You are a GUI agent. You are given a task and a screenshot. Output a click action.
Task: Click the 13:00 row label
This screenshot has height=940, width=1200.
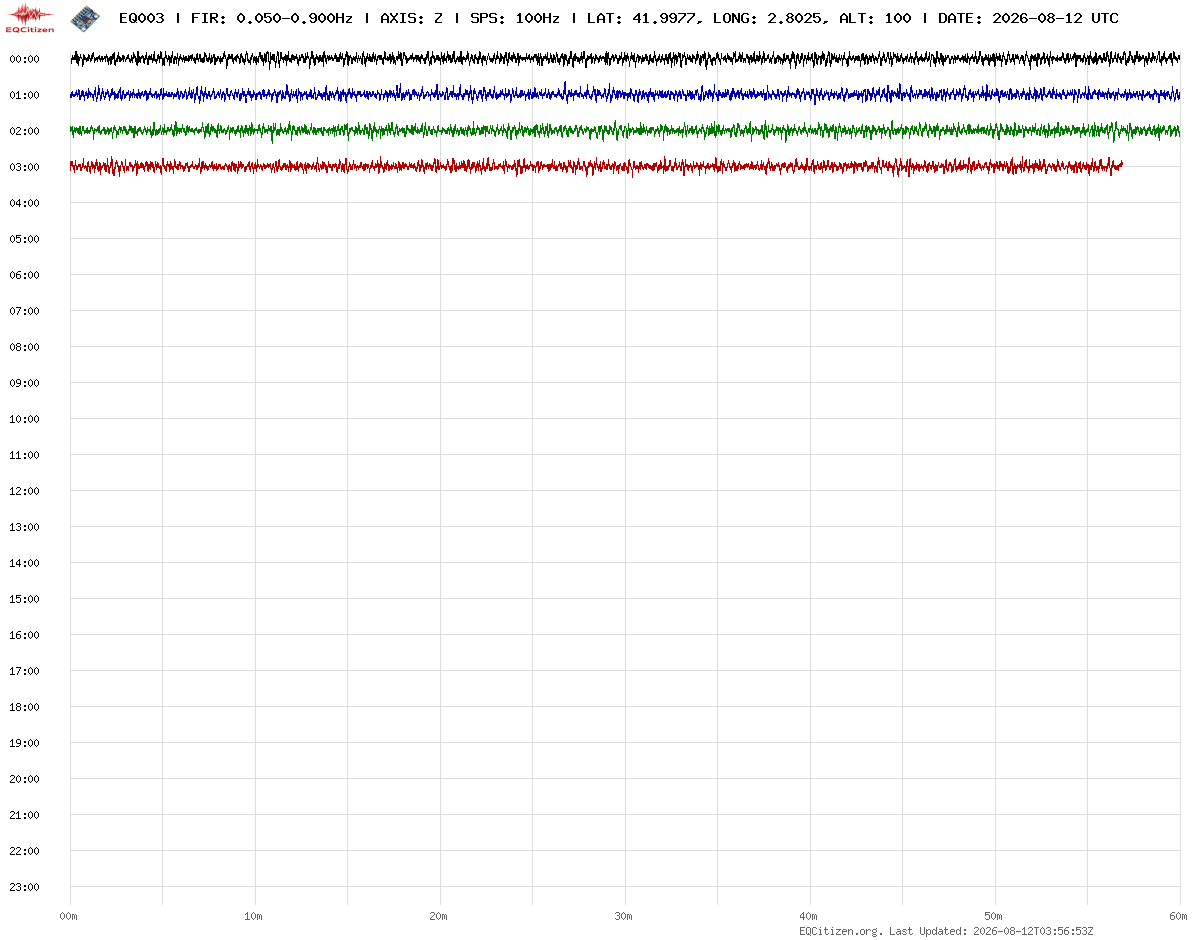pyautogui.click(x=24, y=527)
